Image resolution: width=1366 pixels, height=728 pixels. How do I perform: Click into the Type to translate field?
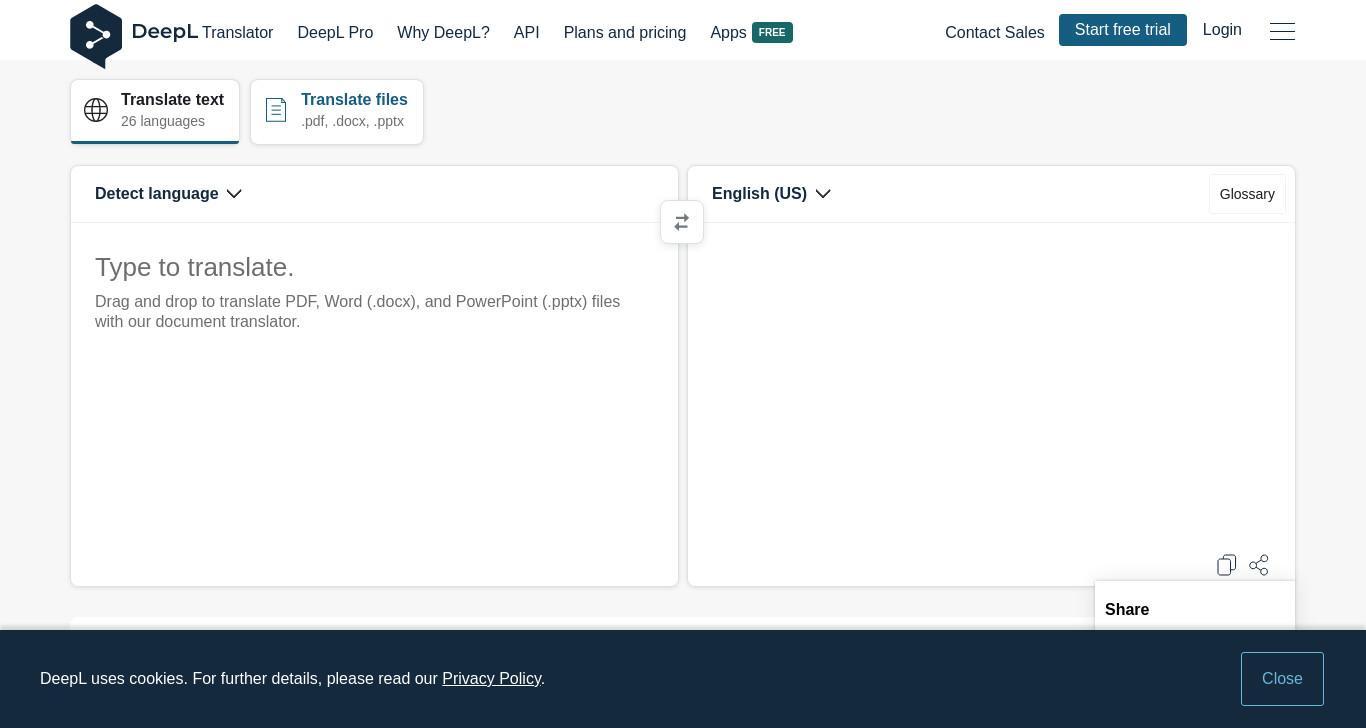(x=374, y=404)
